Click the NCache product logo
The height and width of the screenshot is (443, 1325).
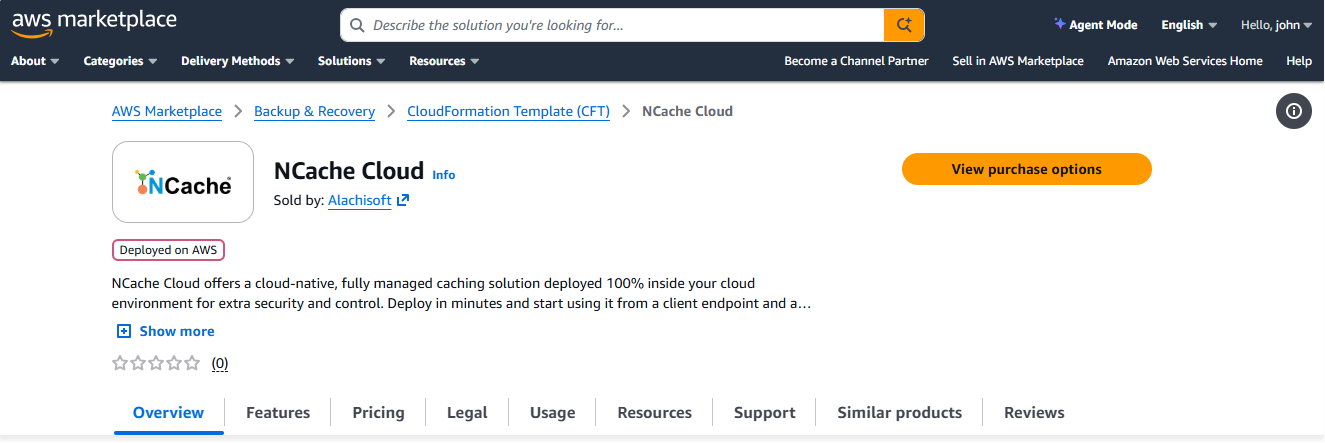tap(183, 182)
